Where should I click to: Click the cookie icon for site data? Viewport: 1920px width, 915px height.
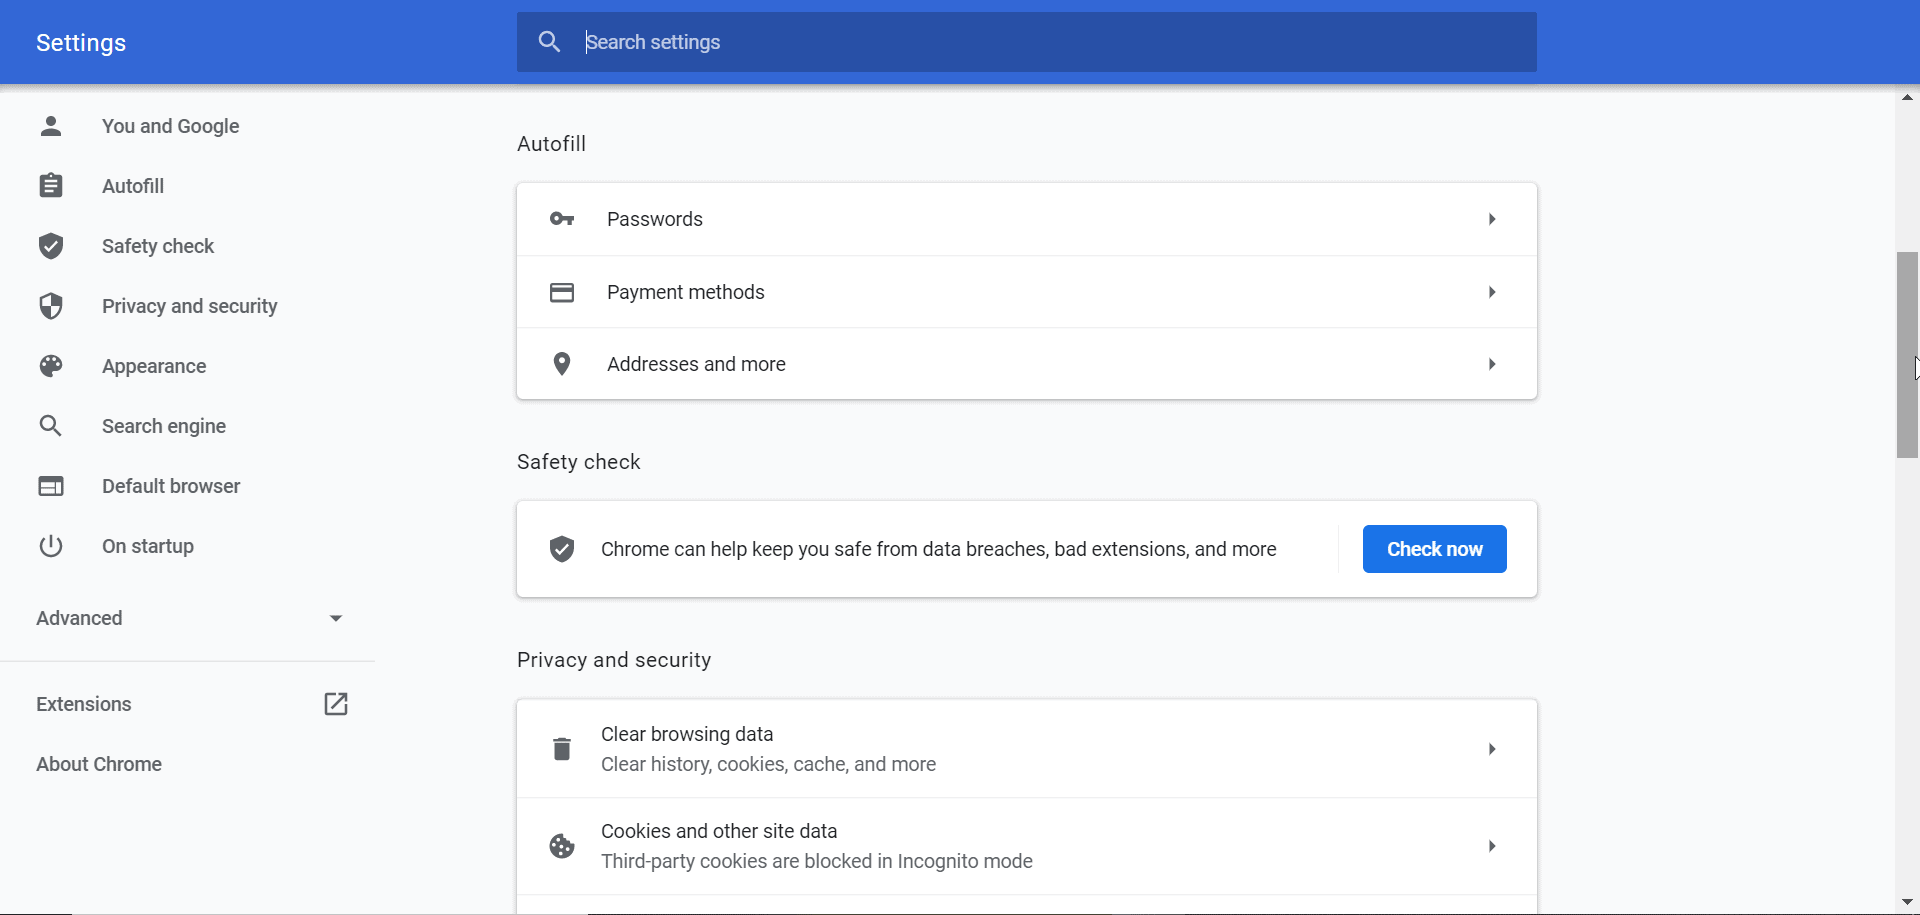coord(562,846)
